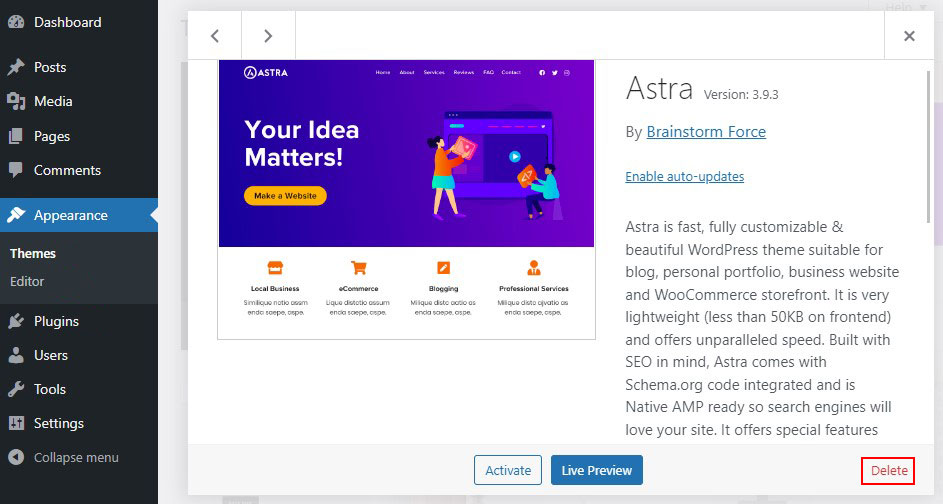Open Settings menu label

[x=58, y=423]
